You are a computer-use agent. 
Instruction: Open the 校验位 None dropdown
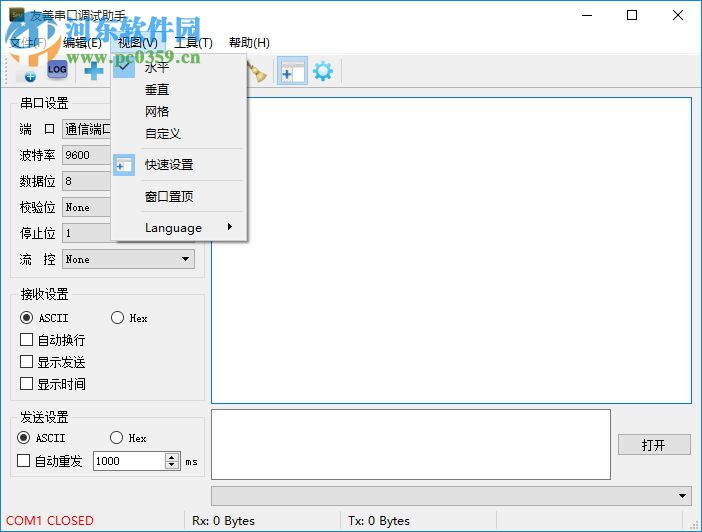click(x=87, y=207)
